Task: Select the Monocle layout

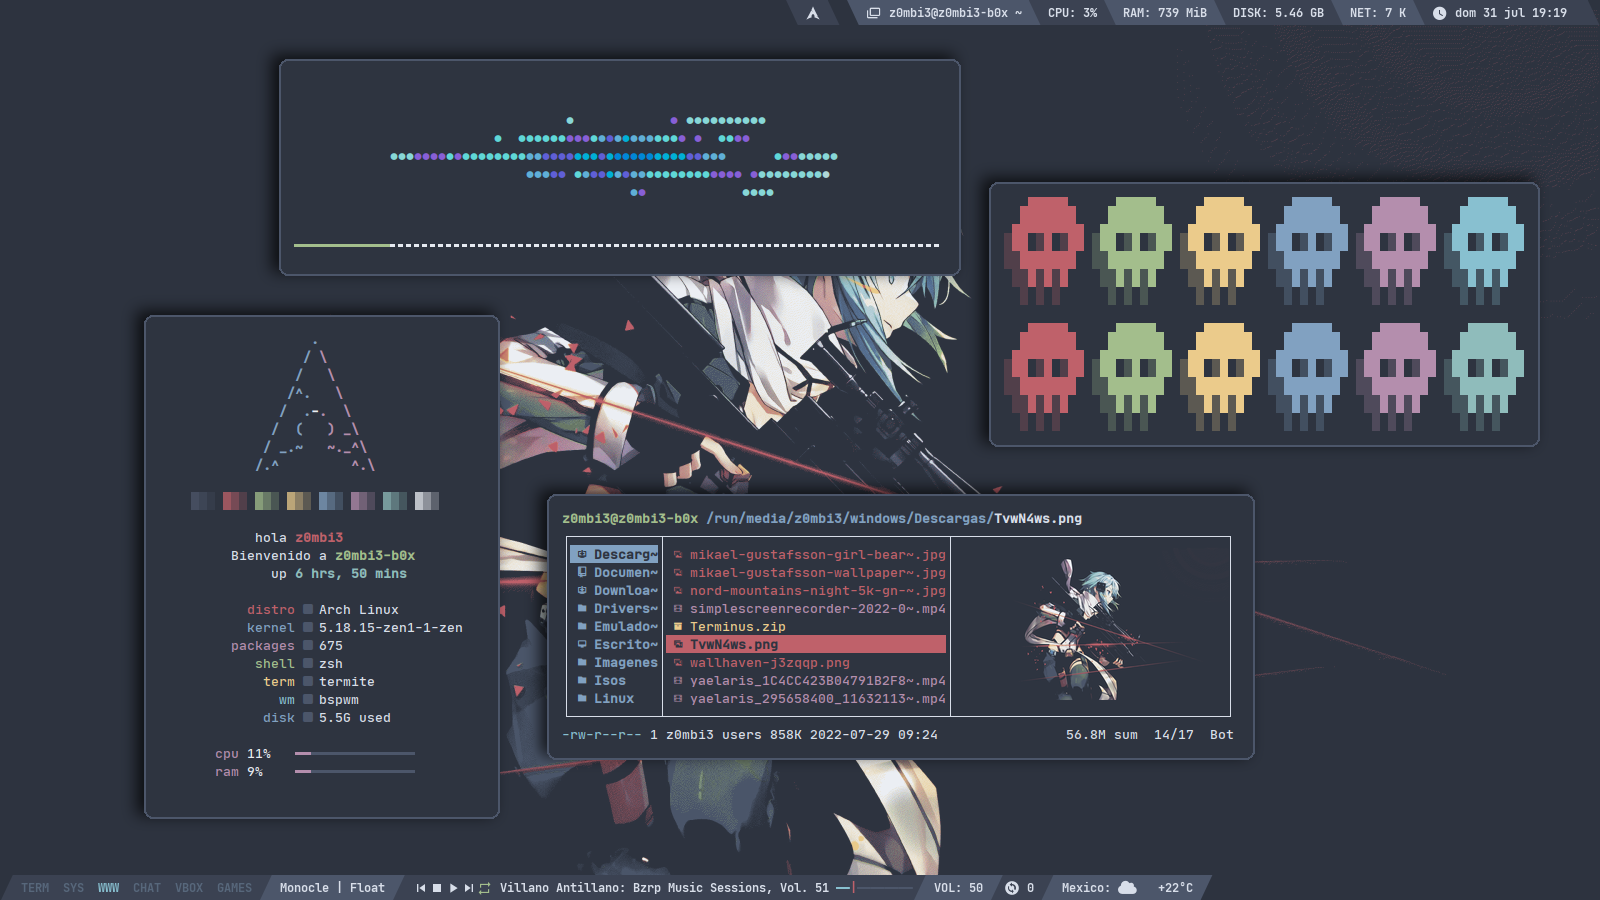Action: click(x=304, y=888)
